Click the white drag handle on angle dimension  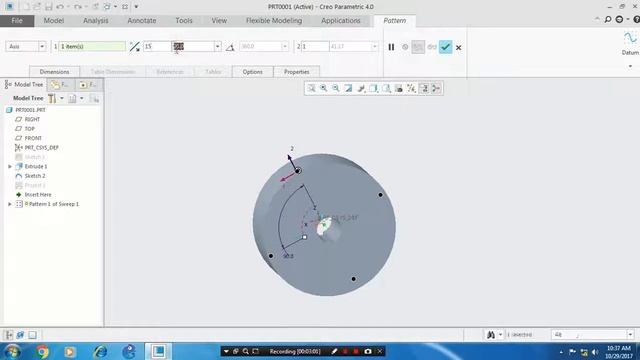coord(304,237)
